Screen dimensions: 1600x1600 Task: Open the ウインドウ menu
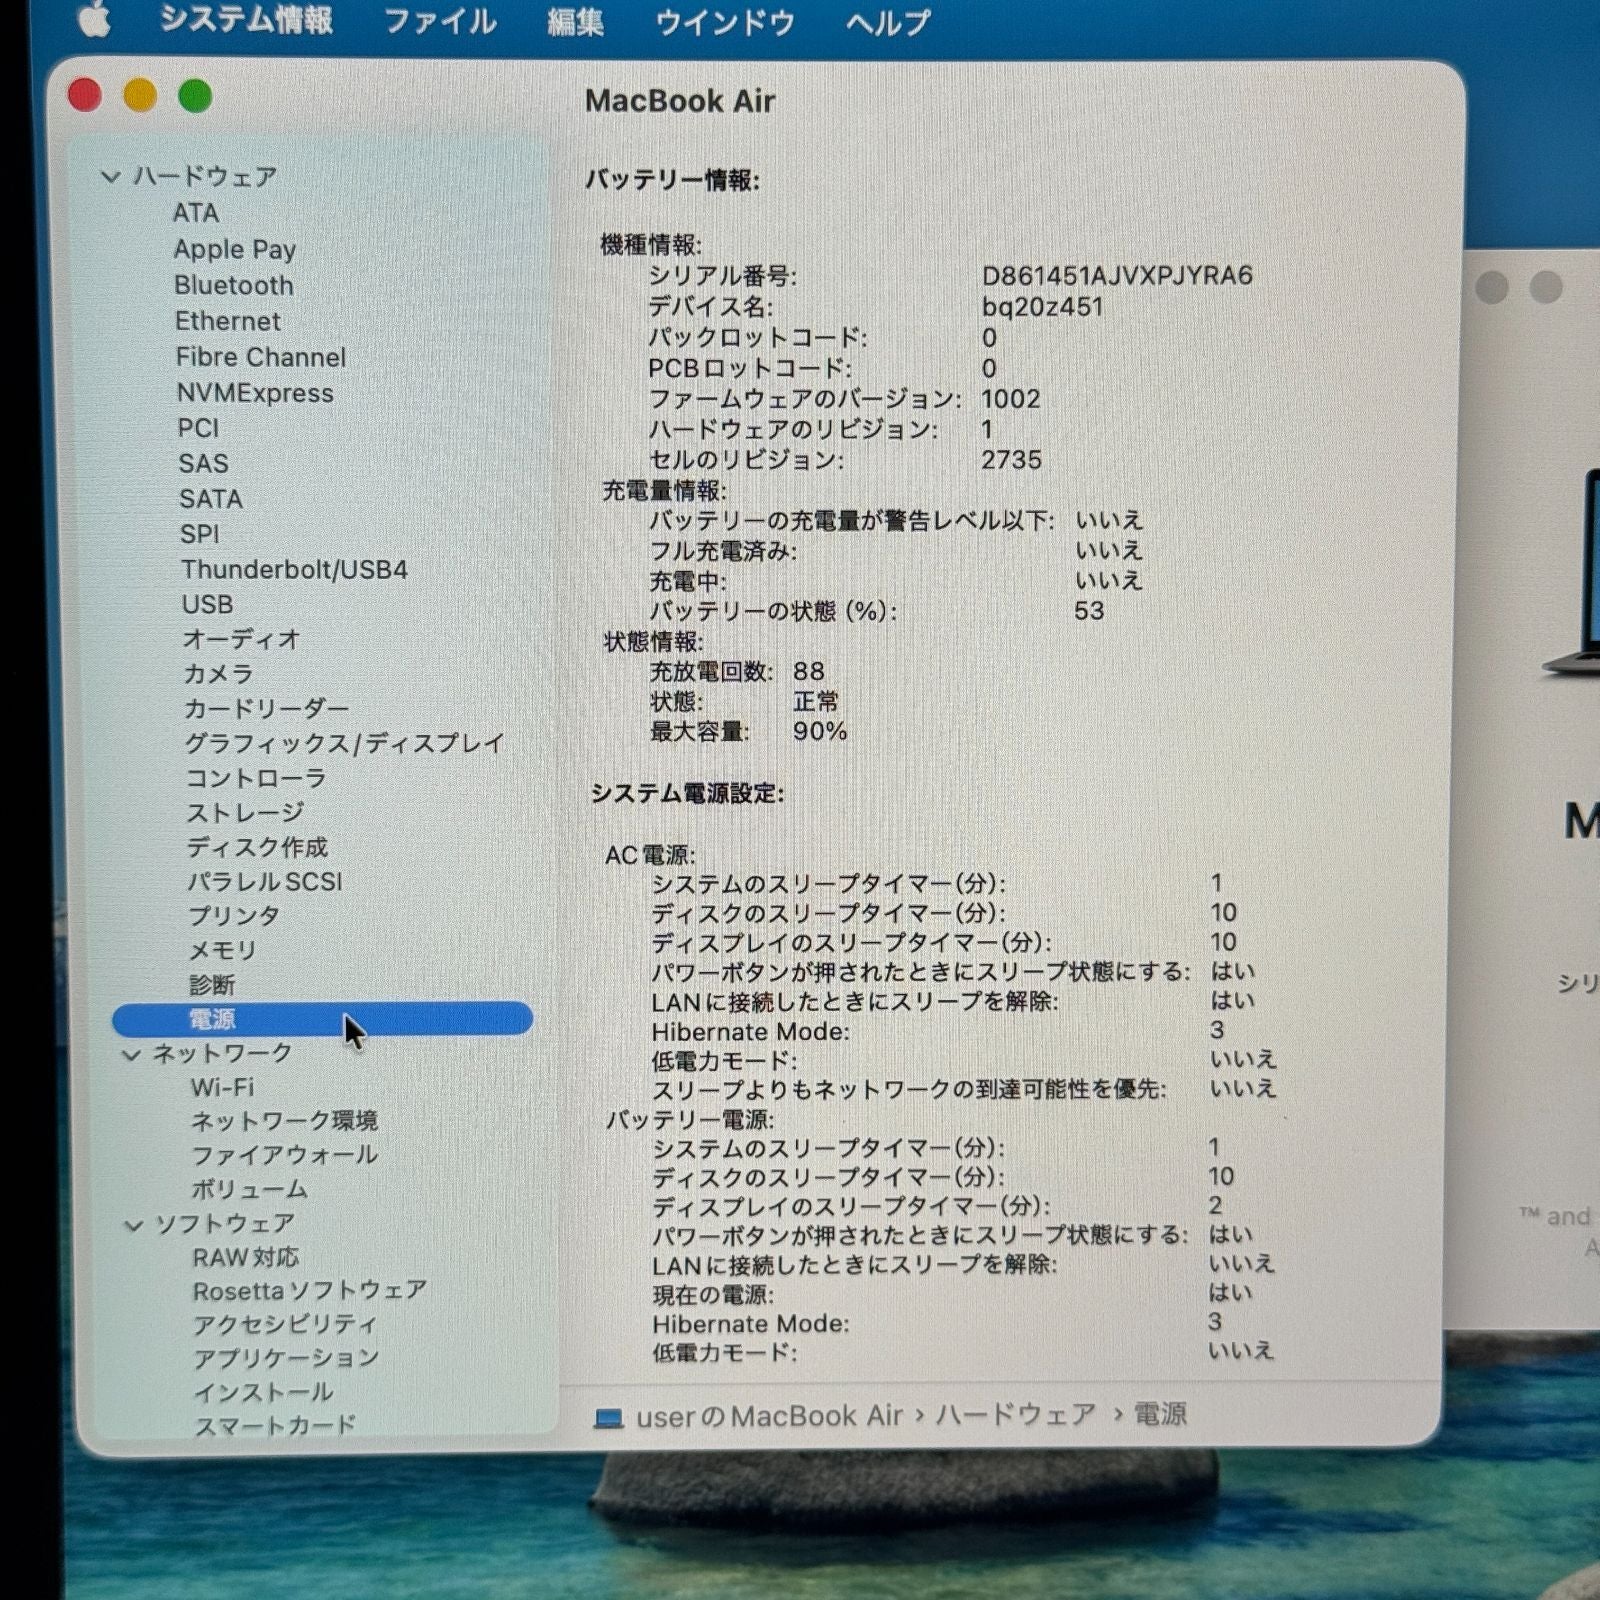(x=724, y=21)
